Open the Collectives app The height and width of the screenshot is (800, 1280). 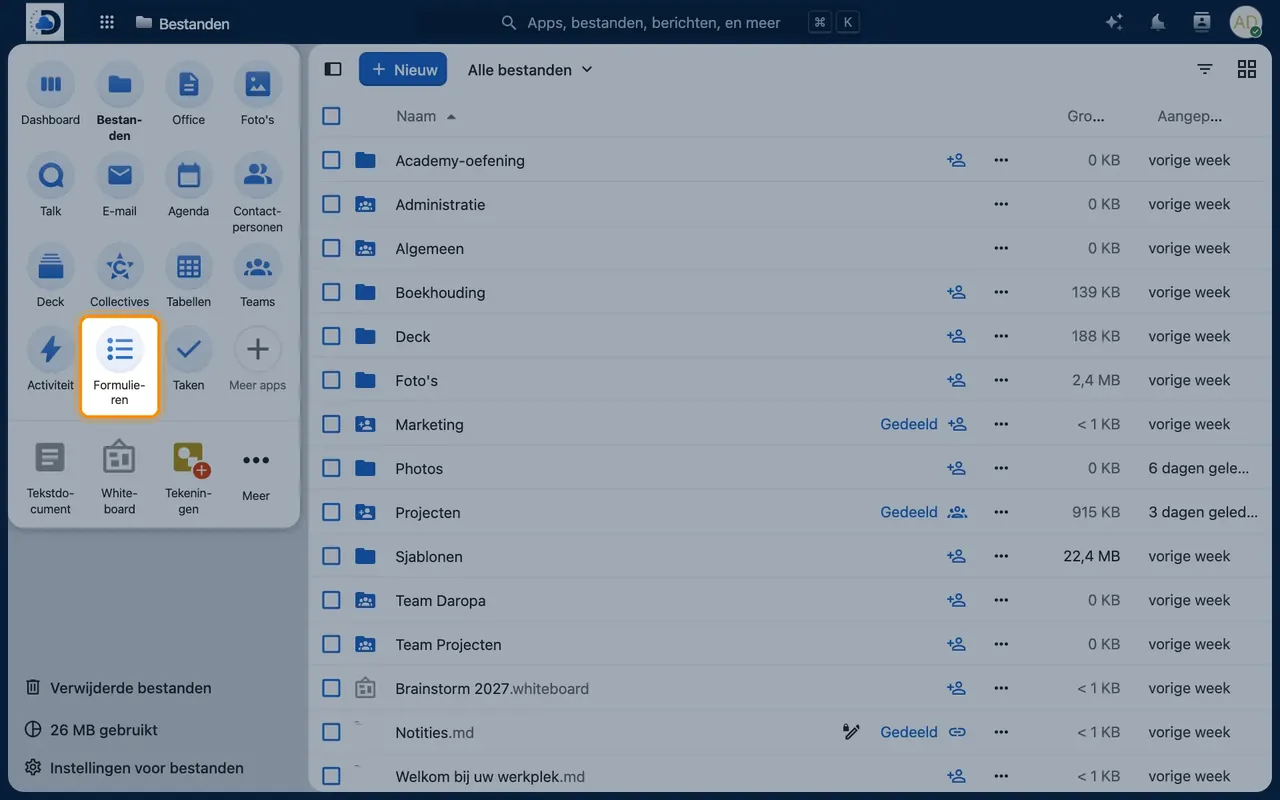tap(119, 277)
